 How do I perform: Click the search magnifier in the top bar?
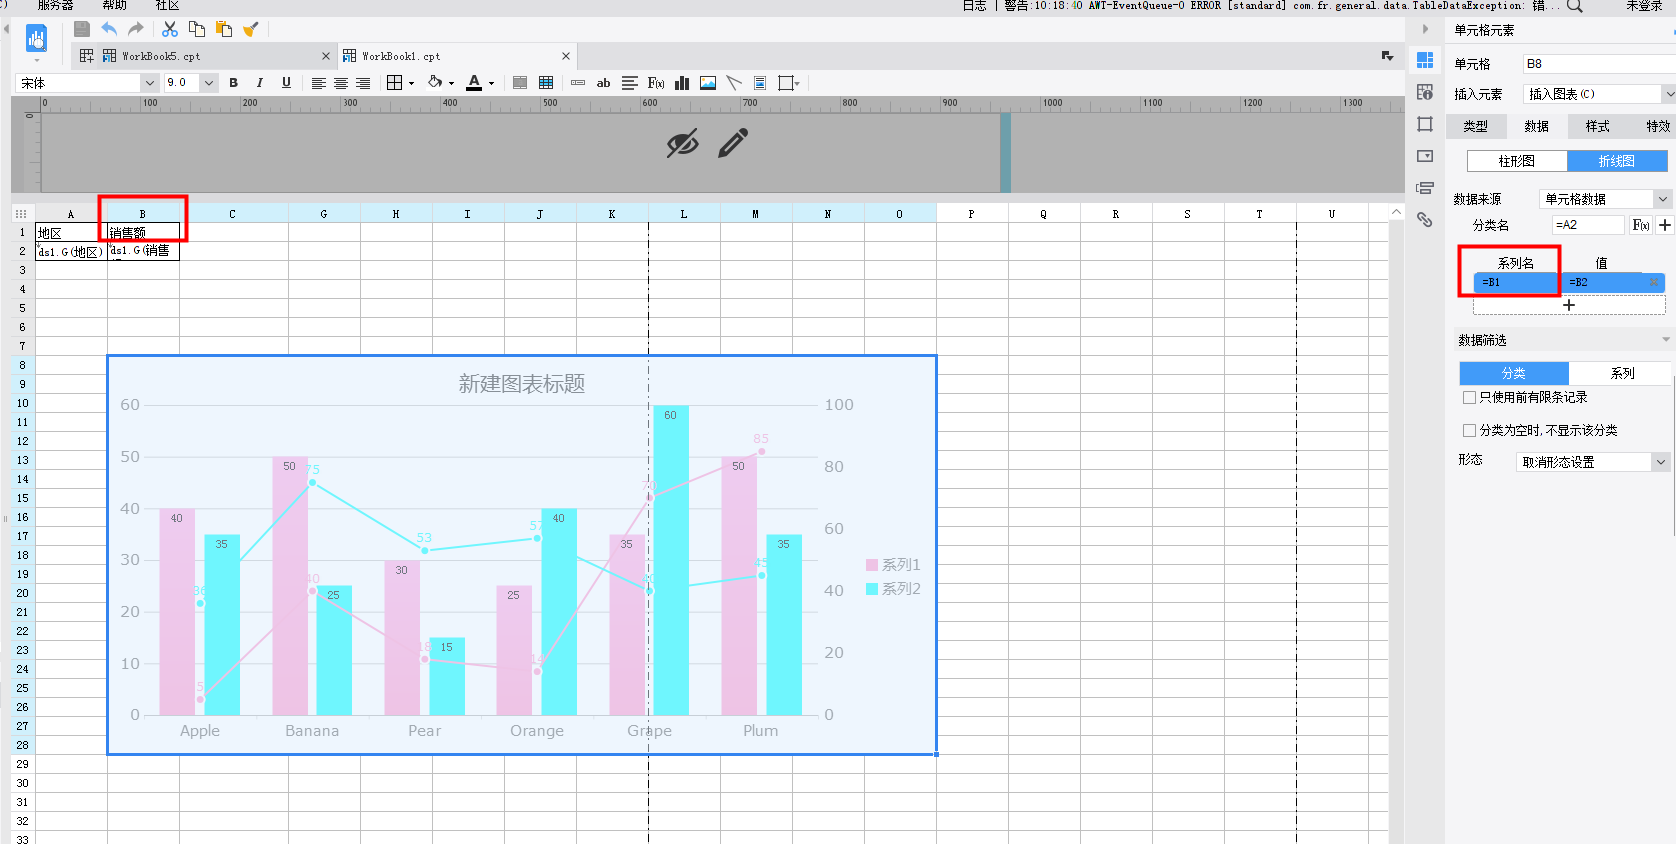tap(1574, 6)
